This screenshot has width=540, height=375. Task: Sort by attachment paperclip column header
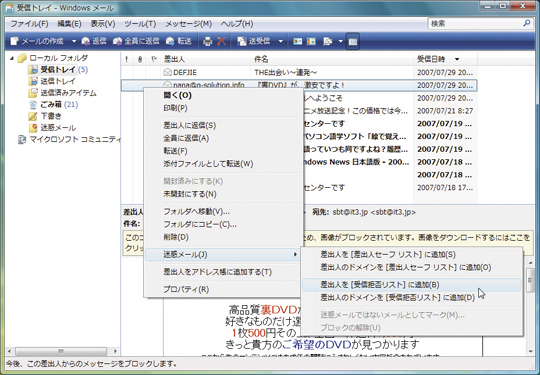tap(139, 59)
